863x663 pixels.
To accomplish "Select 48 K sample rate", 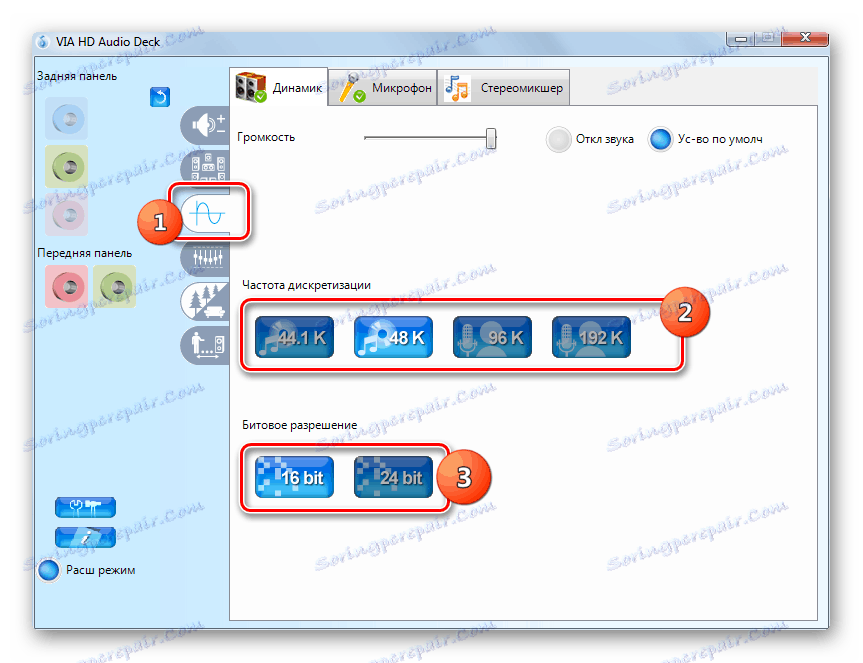I will coord(394,337).
